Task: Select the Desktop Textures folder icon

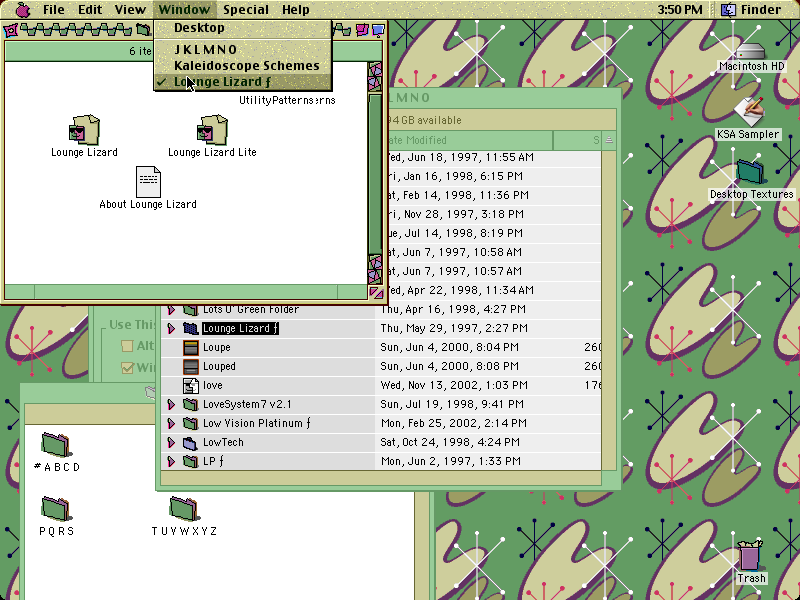Action: tap(751, 172)
